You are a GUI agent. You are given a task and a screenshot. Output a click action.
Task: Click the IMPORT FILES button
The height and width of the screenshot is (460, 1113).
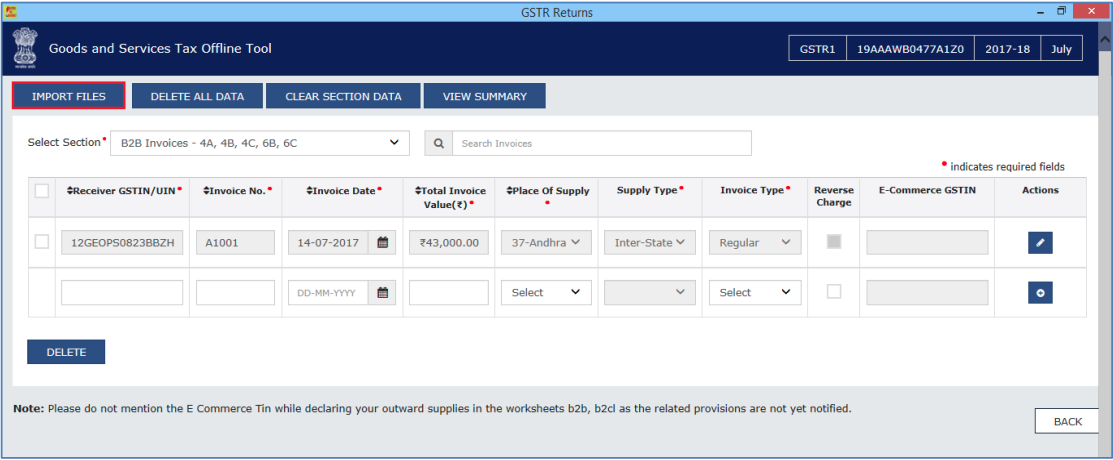(x=69, y=96)
